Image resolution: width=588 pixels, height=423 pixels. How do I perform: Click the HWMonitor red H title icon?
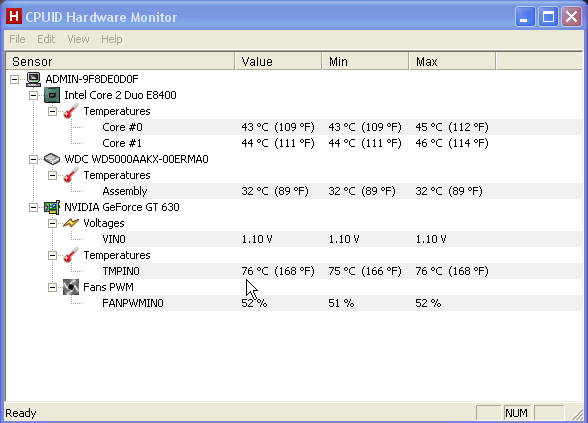pyautogui.click(x=14, y=16)
